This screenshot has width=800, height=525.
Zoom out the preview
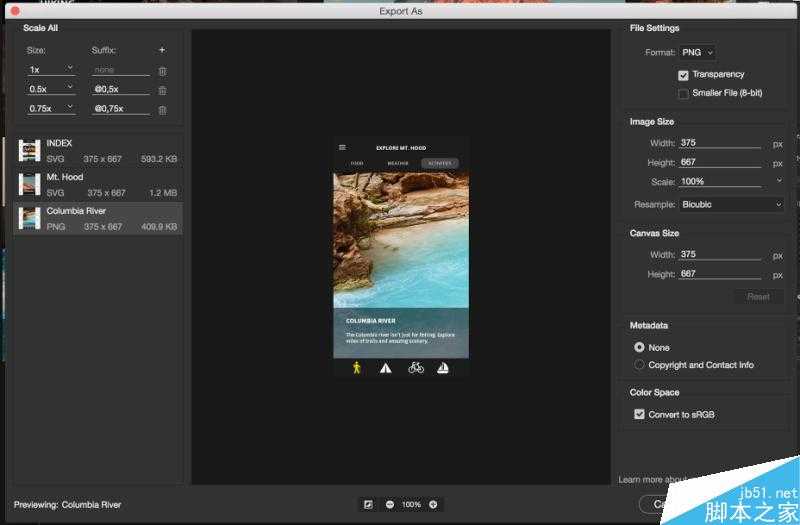pos(390,504)
